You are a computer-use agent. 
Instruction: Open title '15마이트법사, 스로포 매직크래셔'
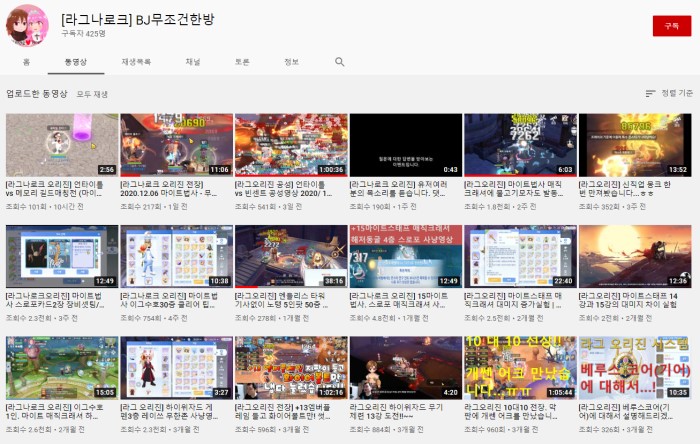[x=399, y=300]
